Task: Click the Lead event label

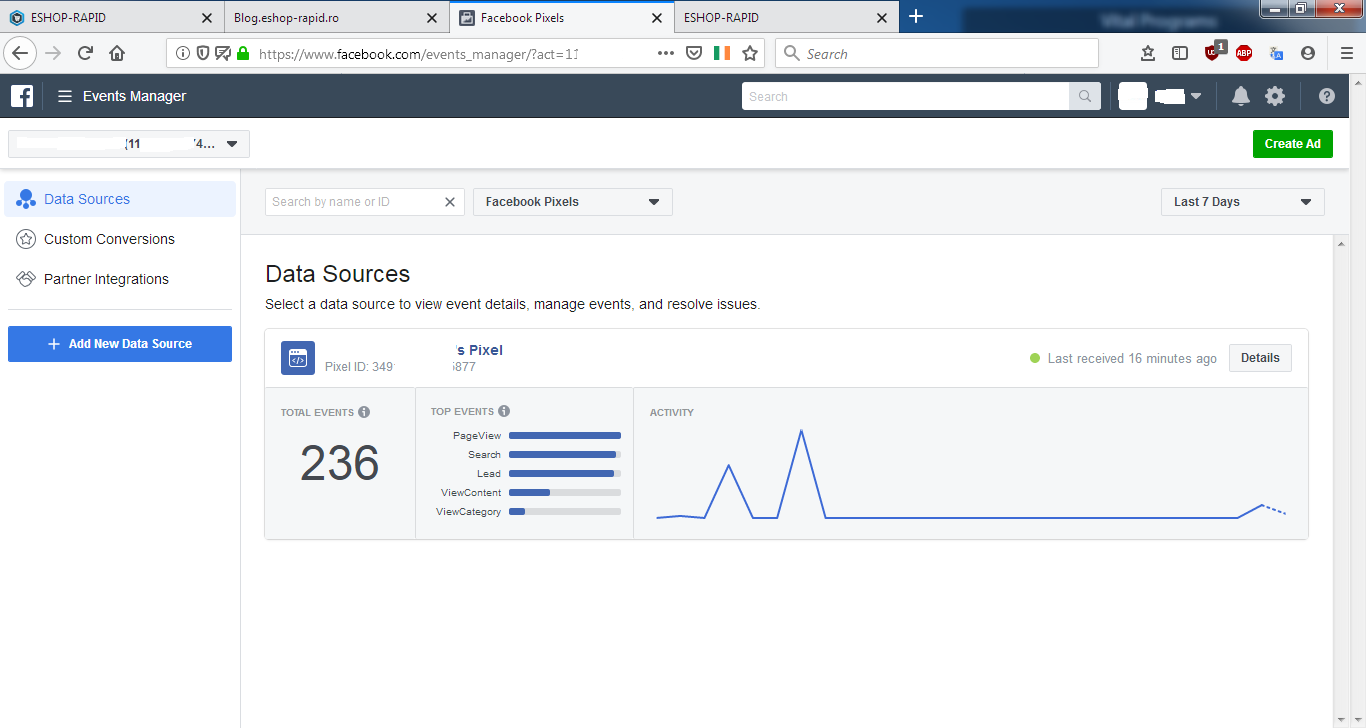Action: click(x=489, y=474)
